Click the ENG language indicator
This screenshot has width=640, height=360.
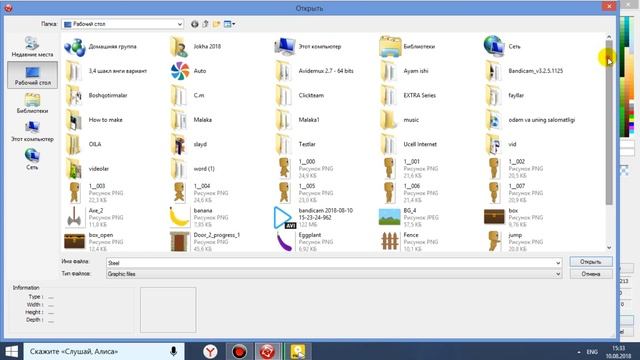point(592,352)
